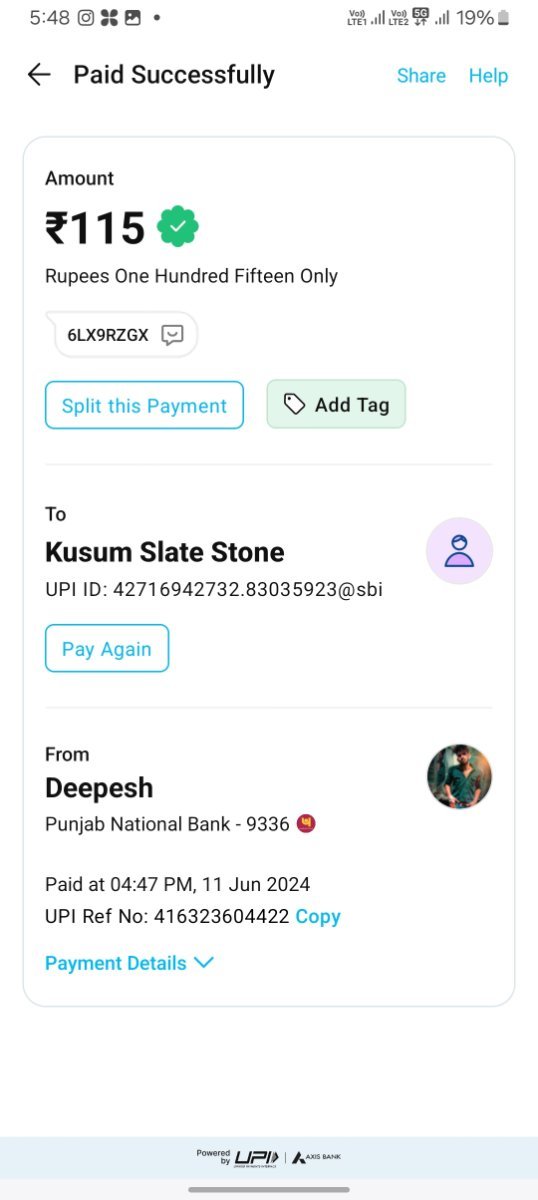This screenshot has height=1200, width=538.
Task: Copy the UPI Ref No
Action: 318,916
